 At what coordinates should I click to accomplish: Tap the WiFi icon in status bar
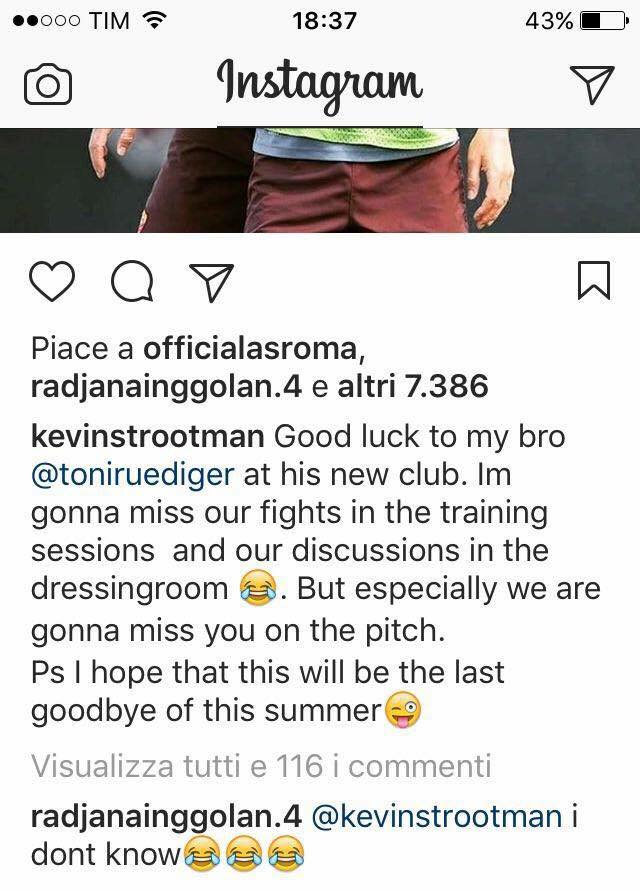(154, 20)
